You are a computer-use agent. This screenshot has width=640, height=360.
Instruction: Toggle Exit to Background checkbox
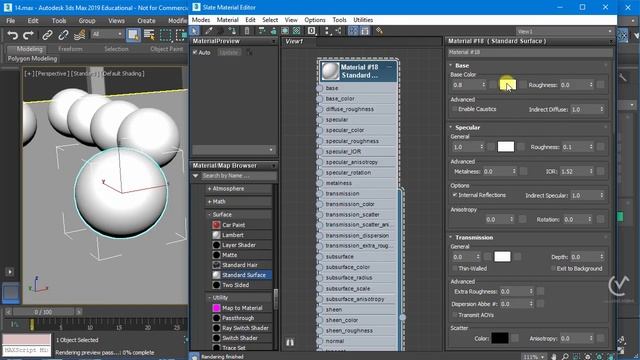(553, 268)
